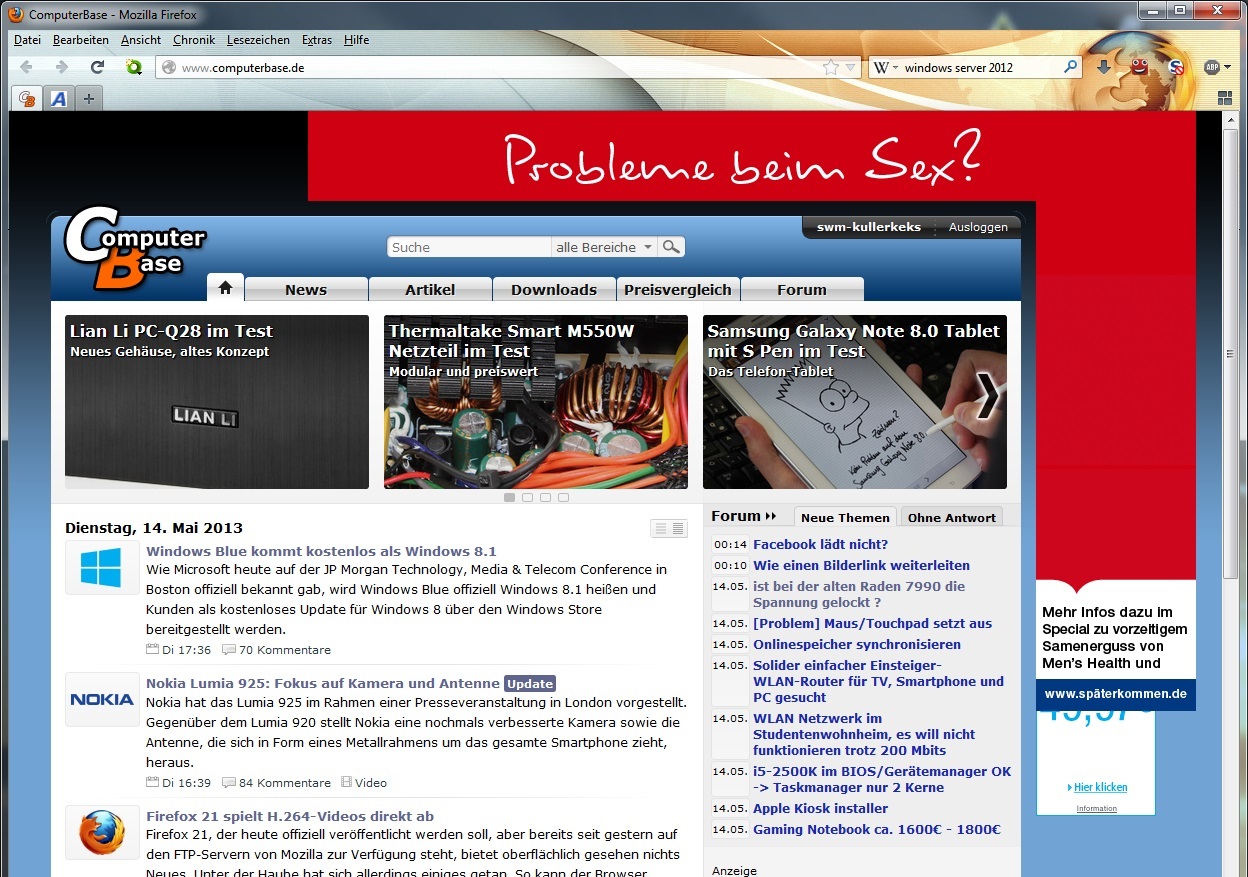Open the Downloads navigation tab
Image resolution: width=1248 pixels, height=877 pixels.
(554, 289)
